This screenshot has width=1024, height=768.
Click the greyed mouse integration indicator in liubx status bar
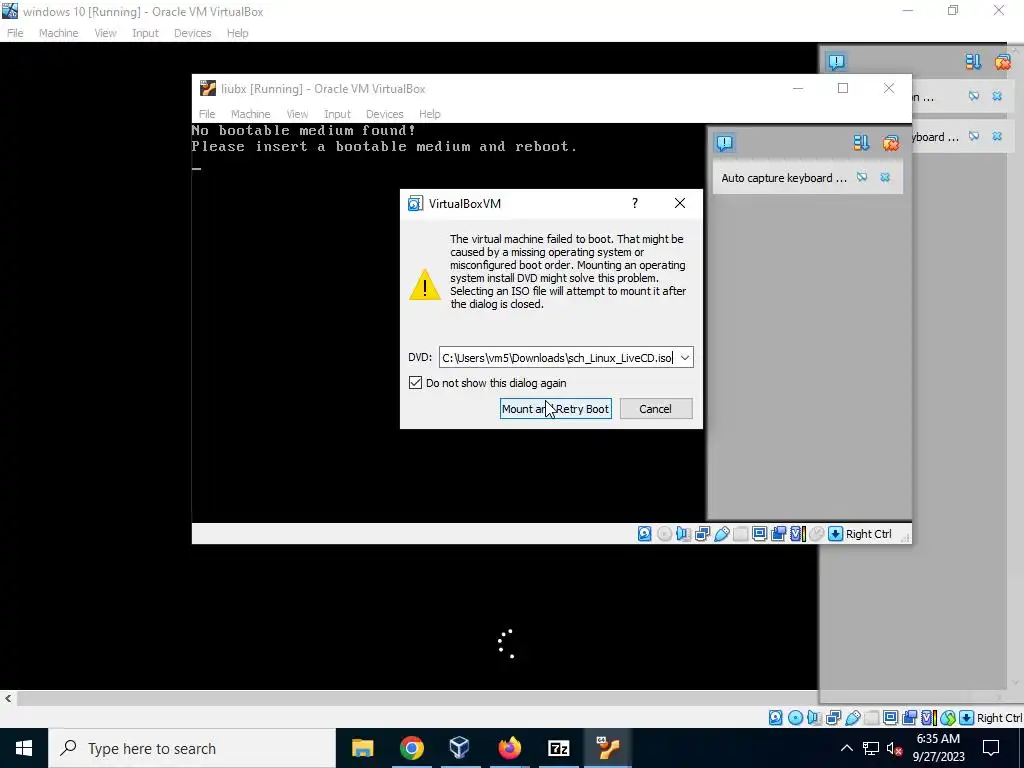click(816, 534)
